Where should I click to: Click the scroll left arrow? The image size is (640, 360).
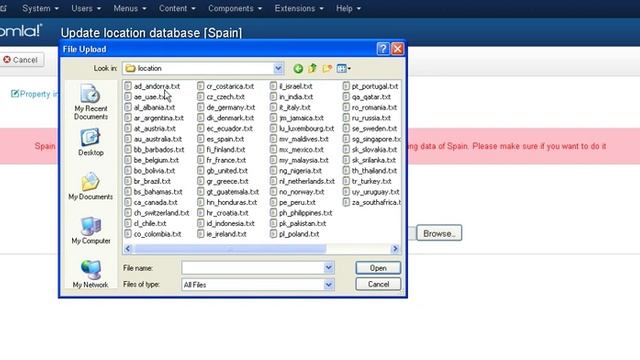coord(128,249)
